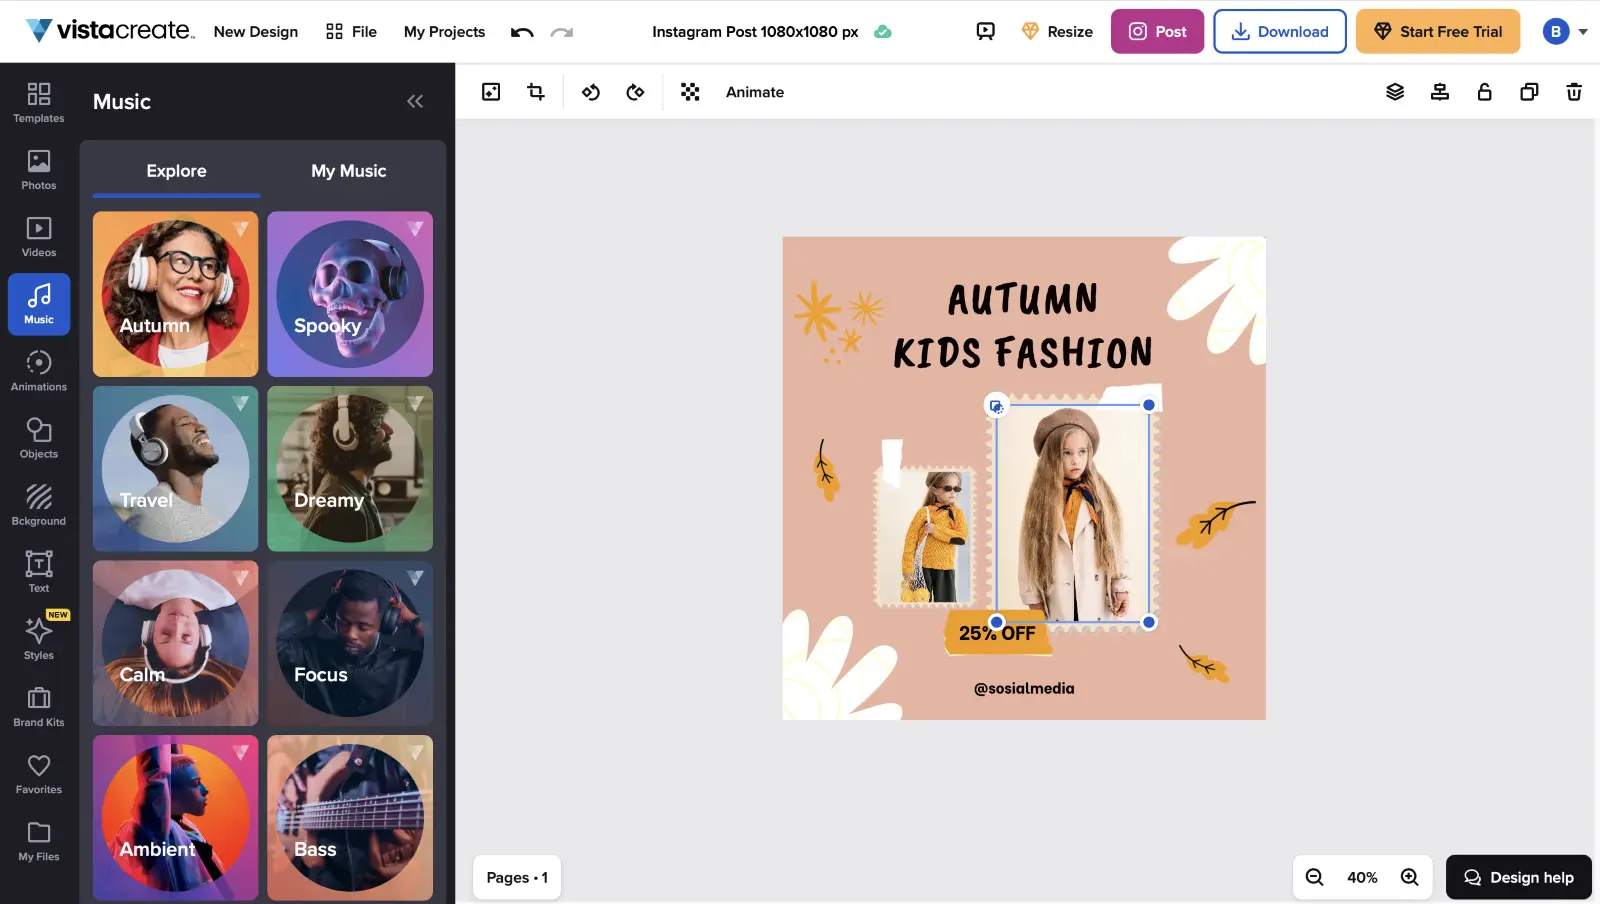Open the File menu
This screenshot has width=1600, height=904.
351,32
